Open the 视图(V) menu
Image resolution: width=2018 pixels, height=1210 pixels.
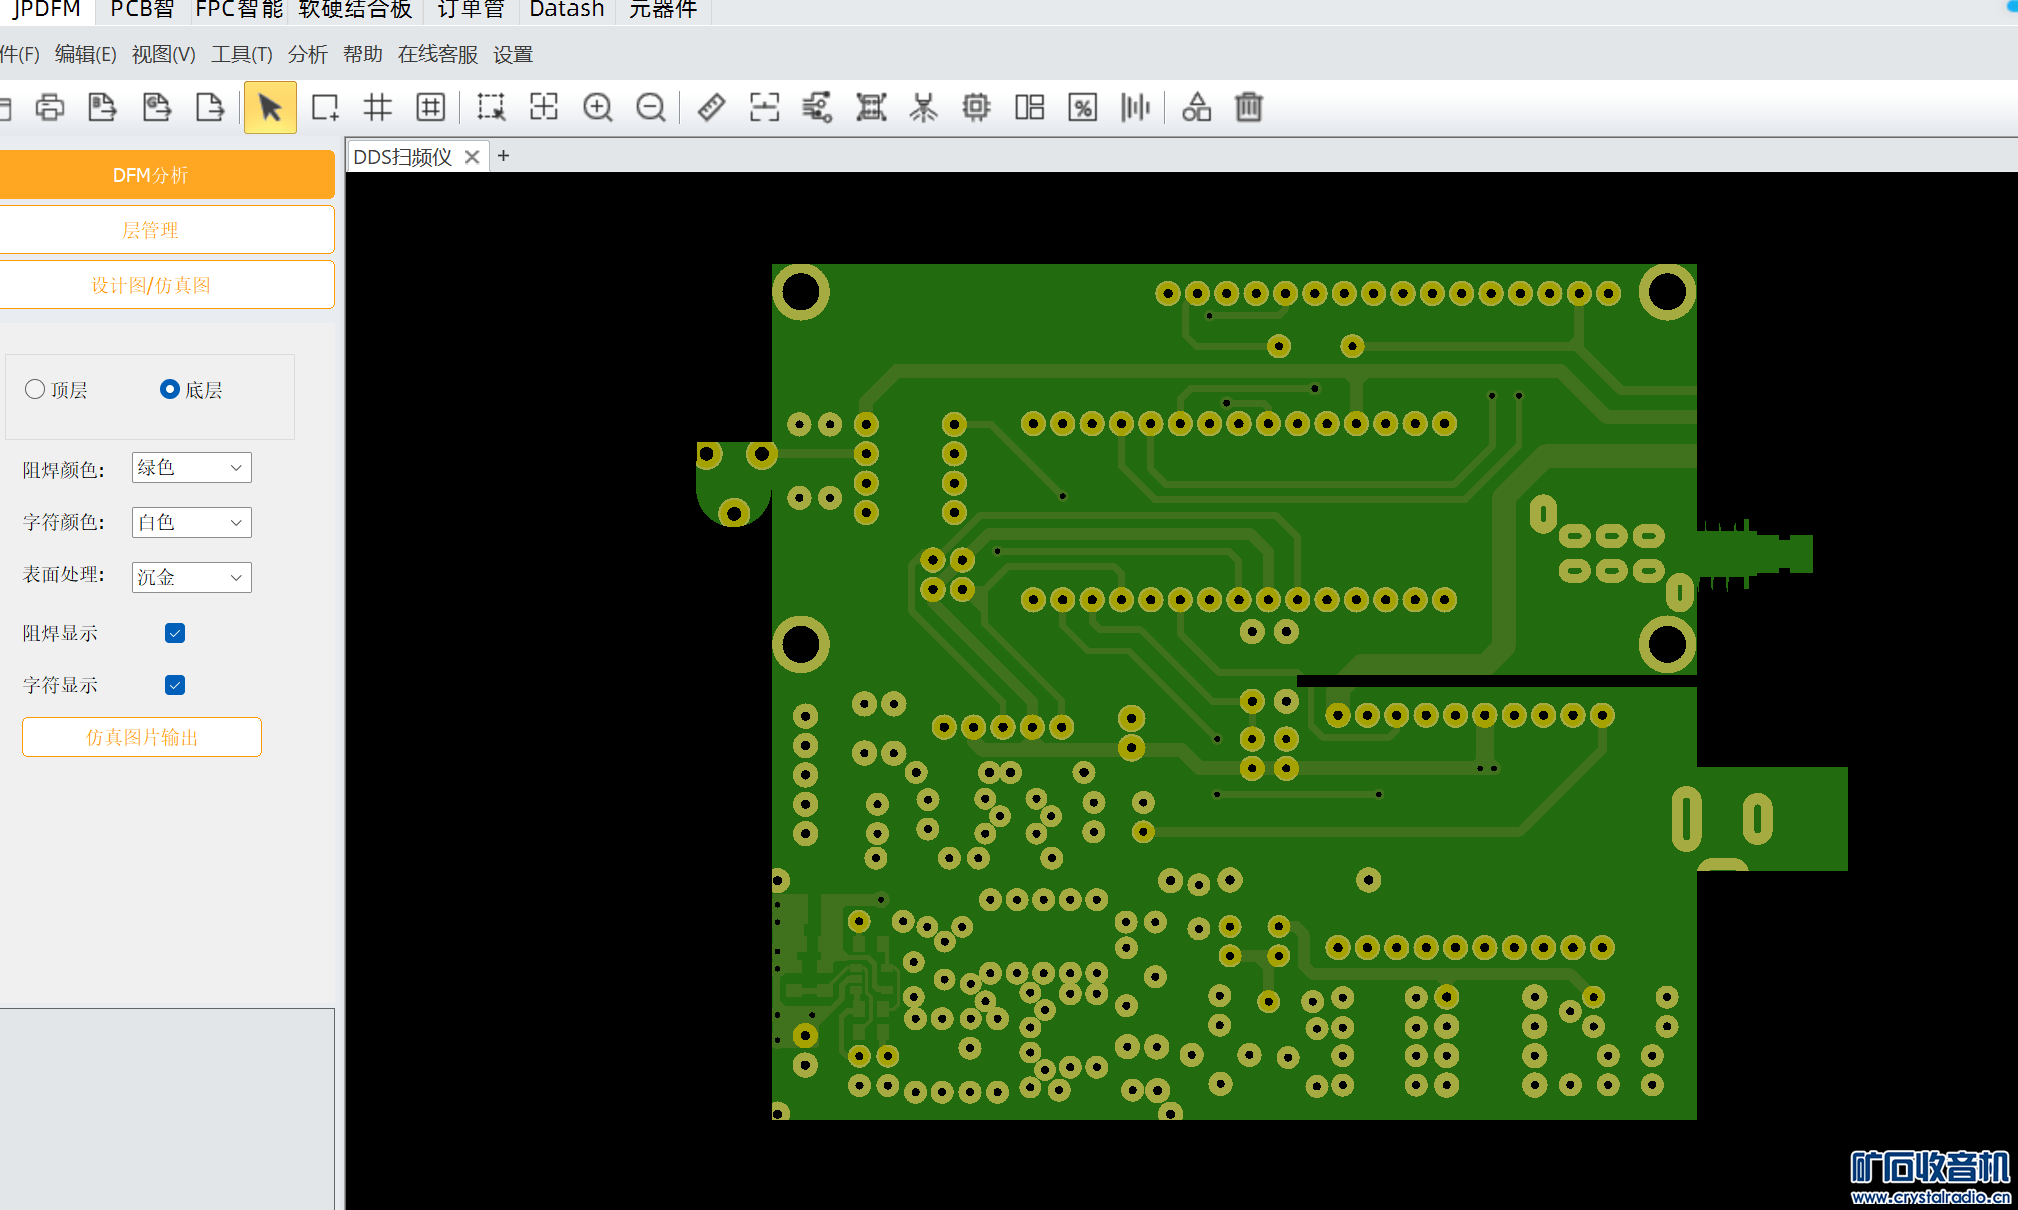(x=163, y=54)
